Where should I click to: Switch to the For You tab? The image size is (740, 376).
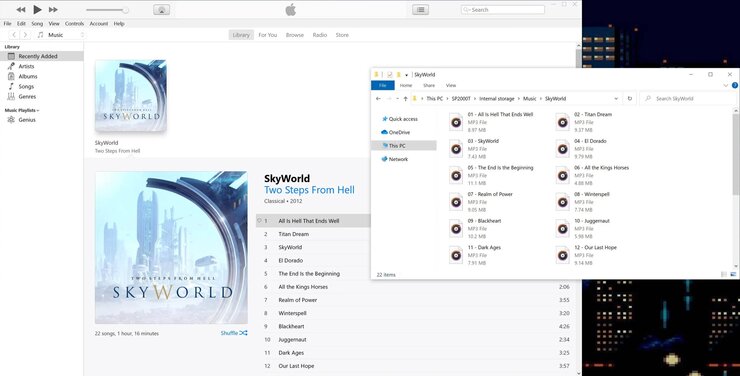[x=268, y=35]
